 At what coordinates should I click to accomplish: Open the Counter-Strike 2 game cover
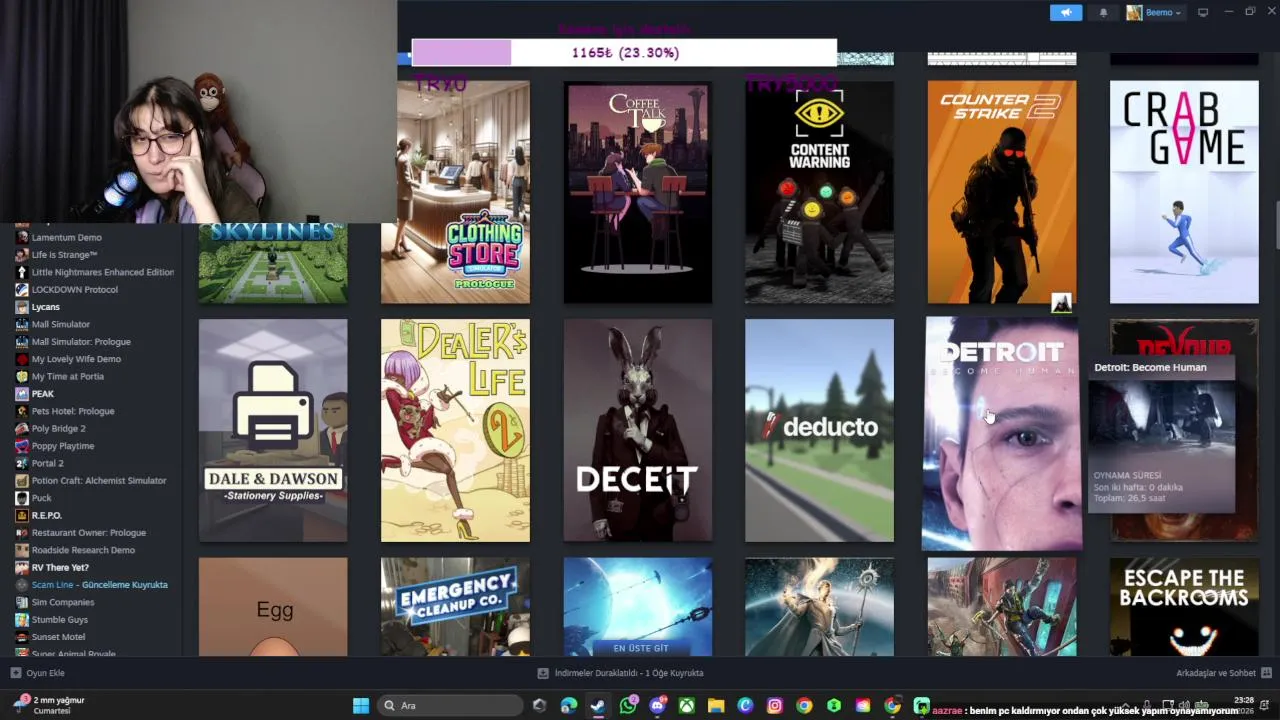click(x=1002, y=192)
